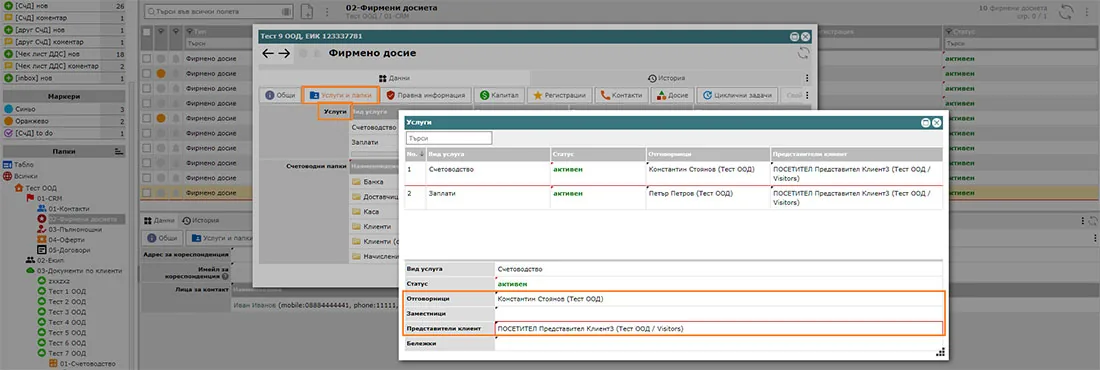This screenshot has height=370, width=1100.
Task: Click Общи button in lower preview pane
Action: tap(162, 238)
